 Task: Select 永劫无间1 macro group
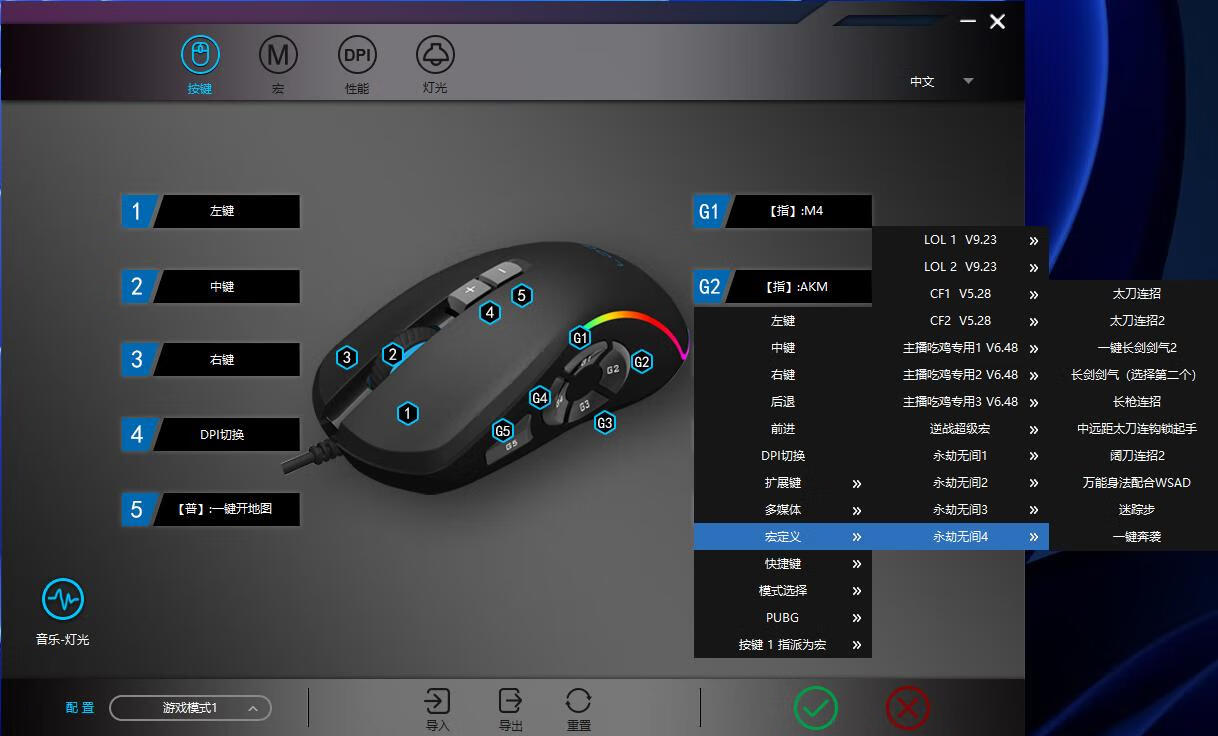click(x=960, y=456)
